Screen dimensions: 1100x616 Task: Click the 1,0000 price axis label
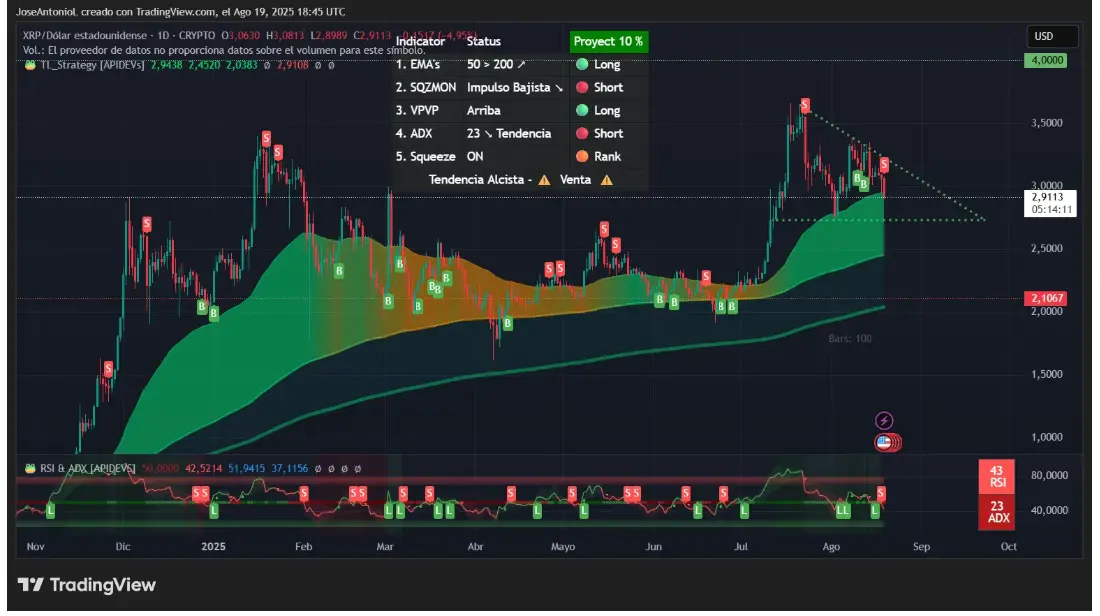[x=1047, y=437]
